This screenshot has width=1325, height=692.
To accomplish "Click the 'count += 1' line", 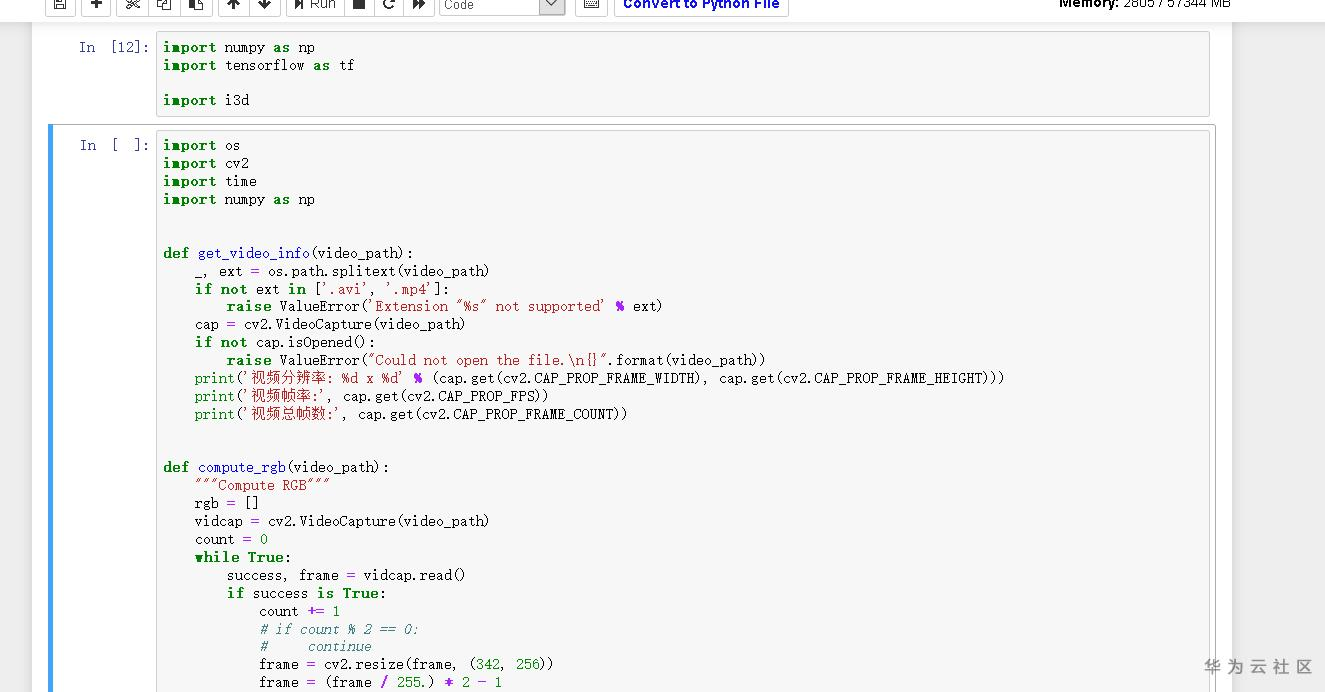I will tap(299, 611).
